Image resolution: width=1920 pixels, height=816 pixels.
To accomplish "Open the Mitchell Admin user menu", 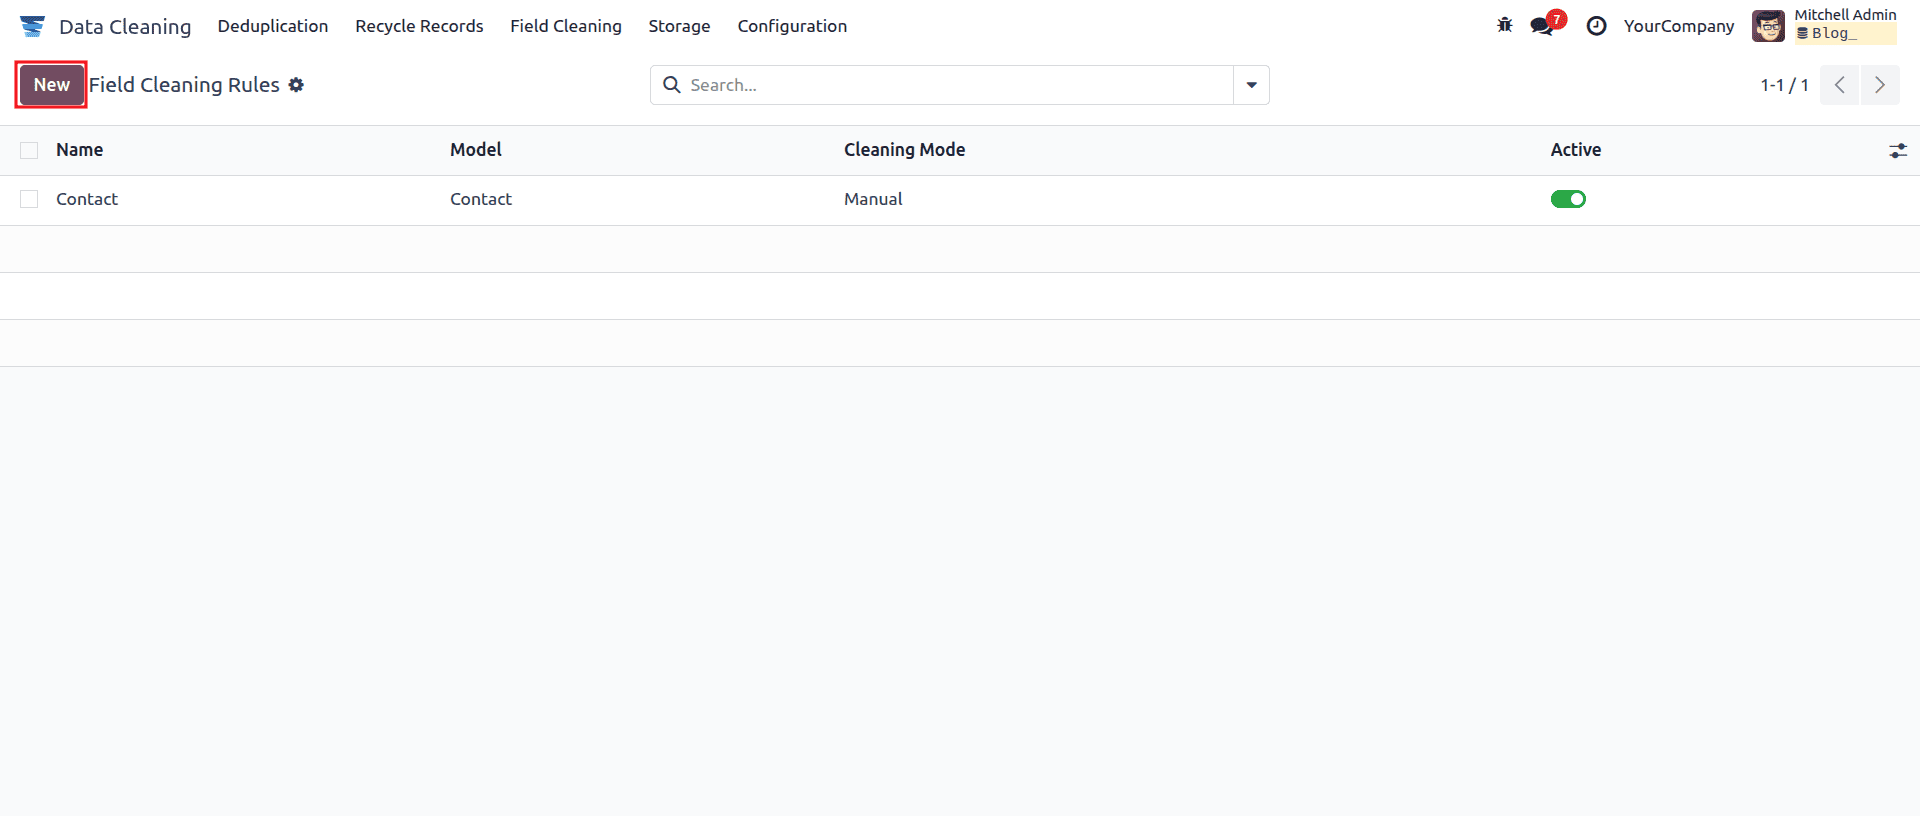I will (1824, 26).
